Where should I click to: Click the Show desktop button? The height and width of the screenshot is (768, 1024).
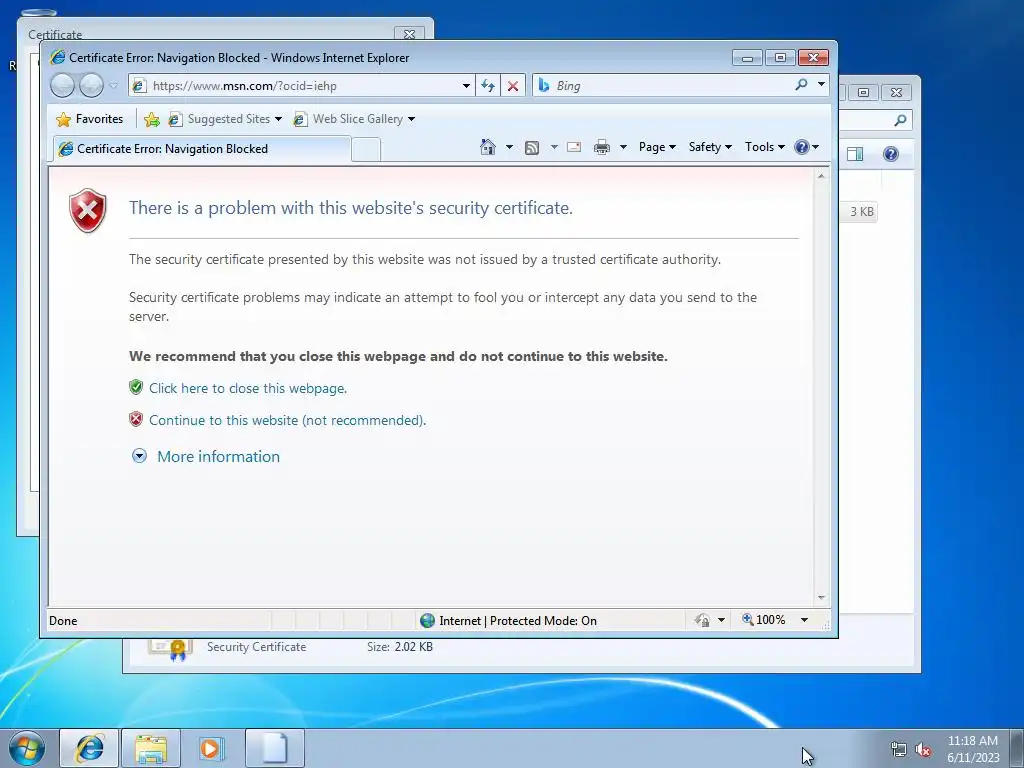(x=1017, y=749)
